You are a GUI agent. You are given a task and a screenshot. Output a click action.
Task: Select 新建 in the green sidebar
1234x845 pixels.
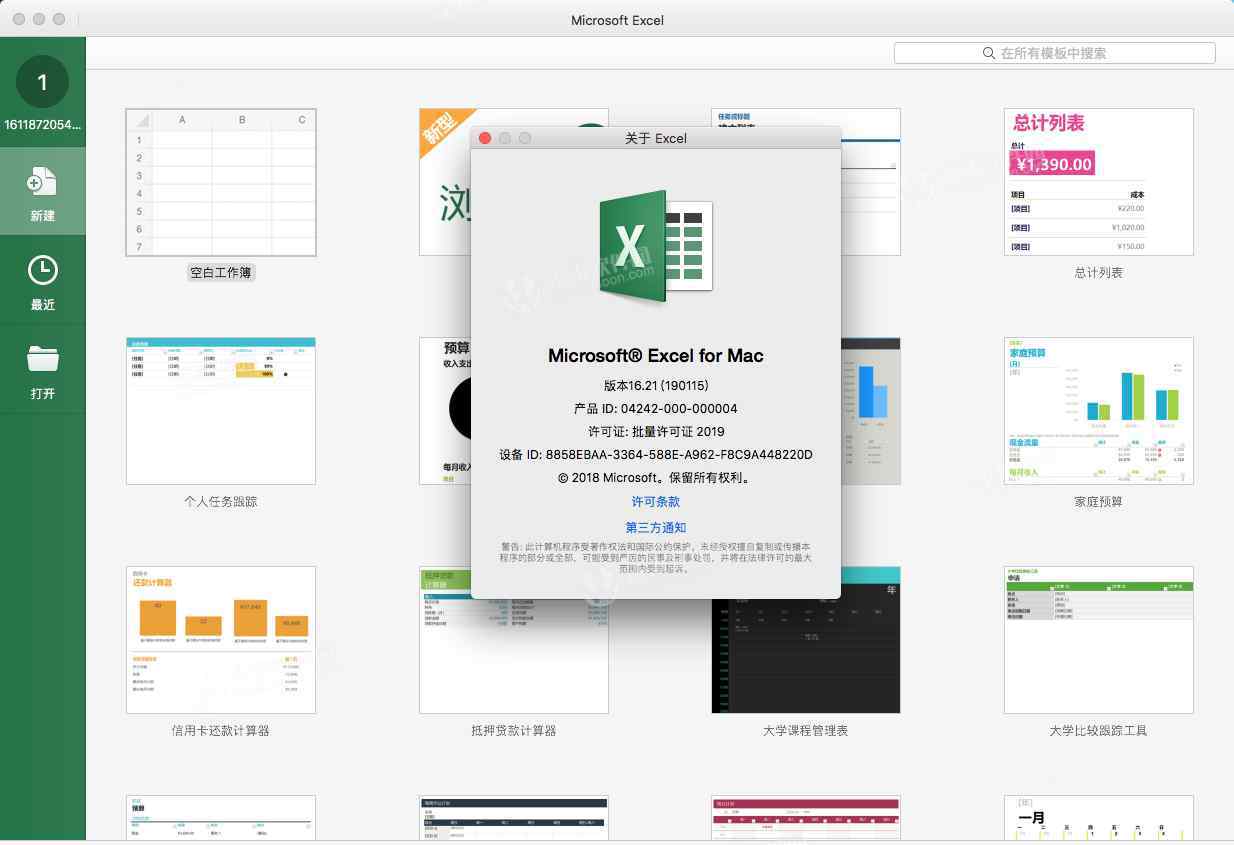click(42, 192)
